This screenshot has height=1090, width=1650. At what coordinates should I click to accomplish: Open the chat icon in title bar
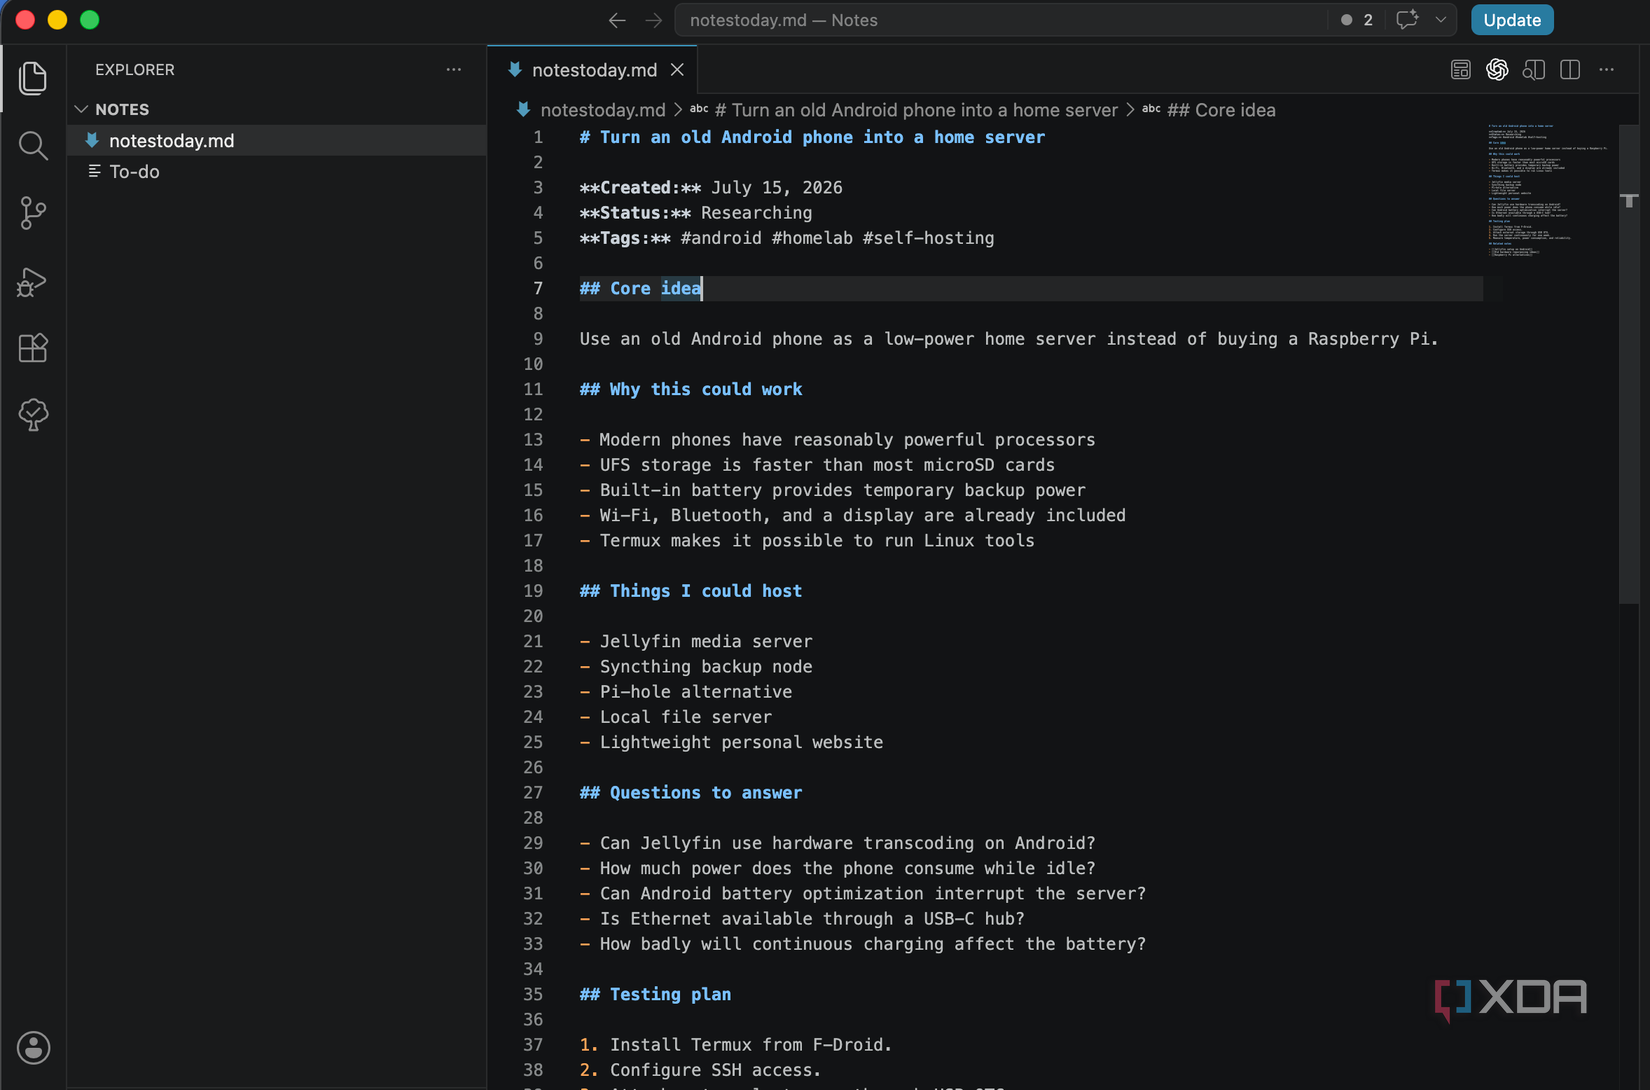coord(1407,20)
